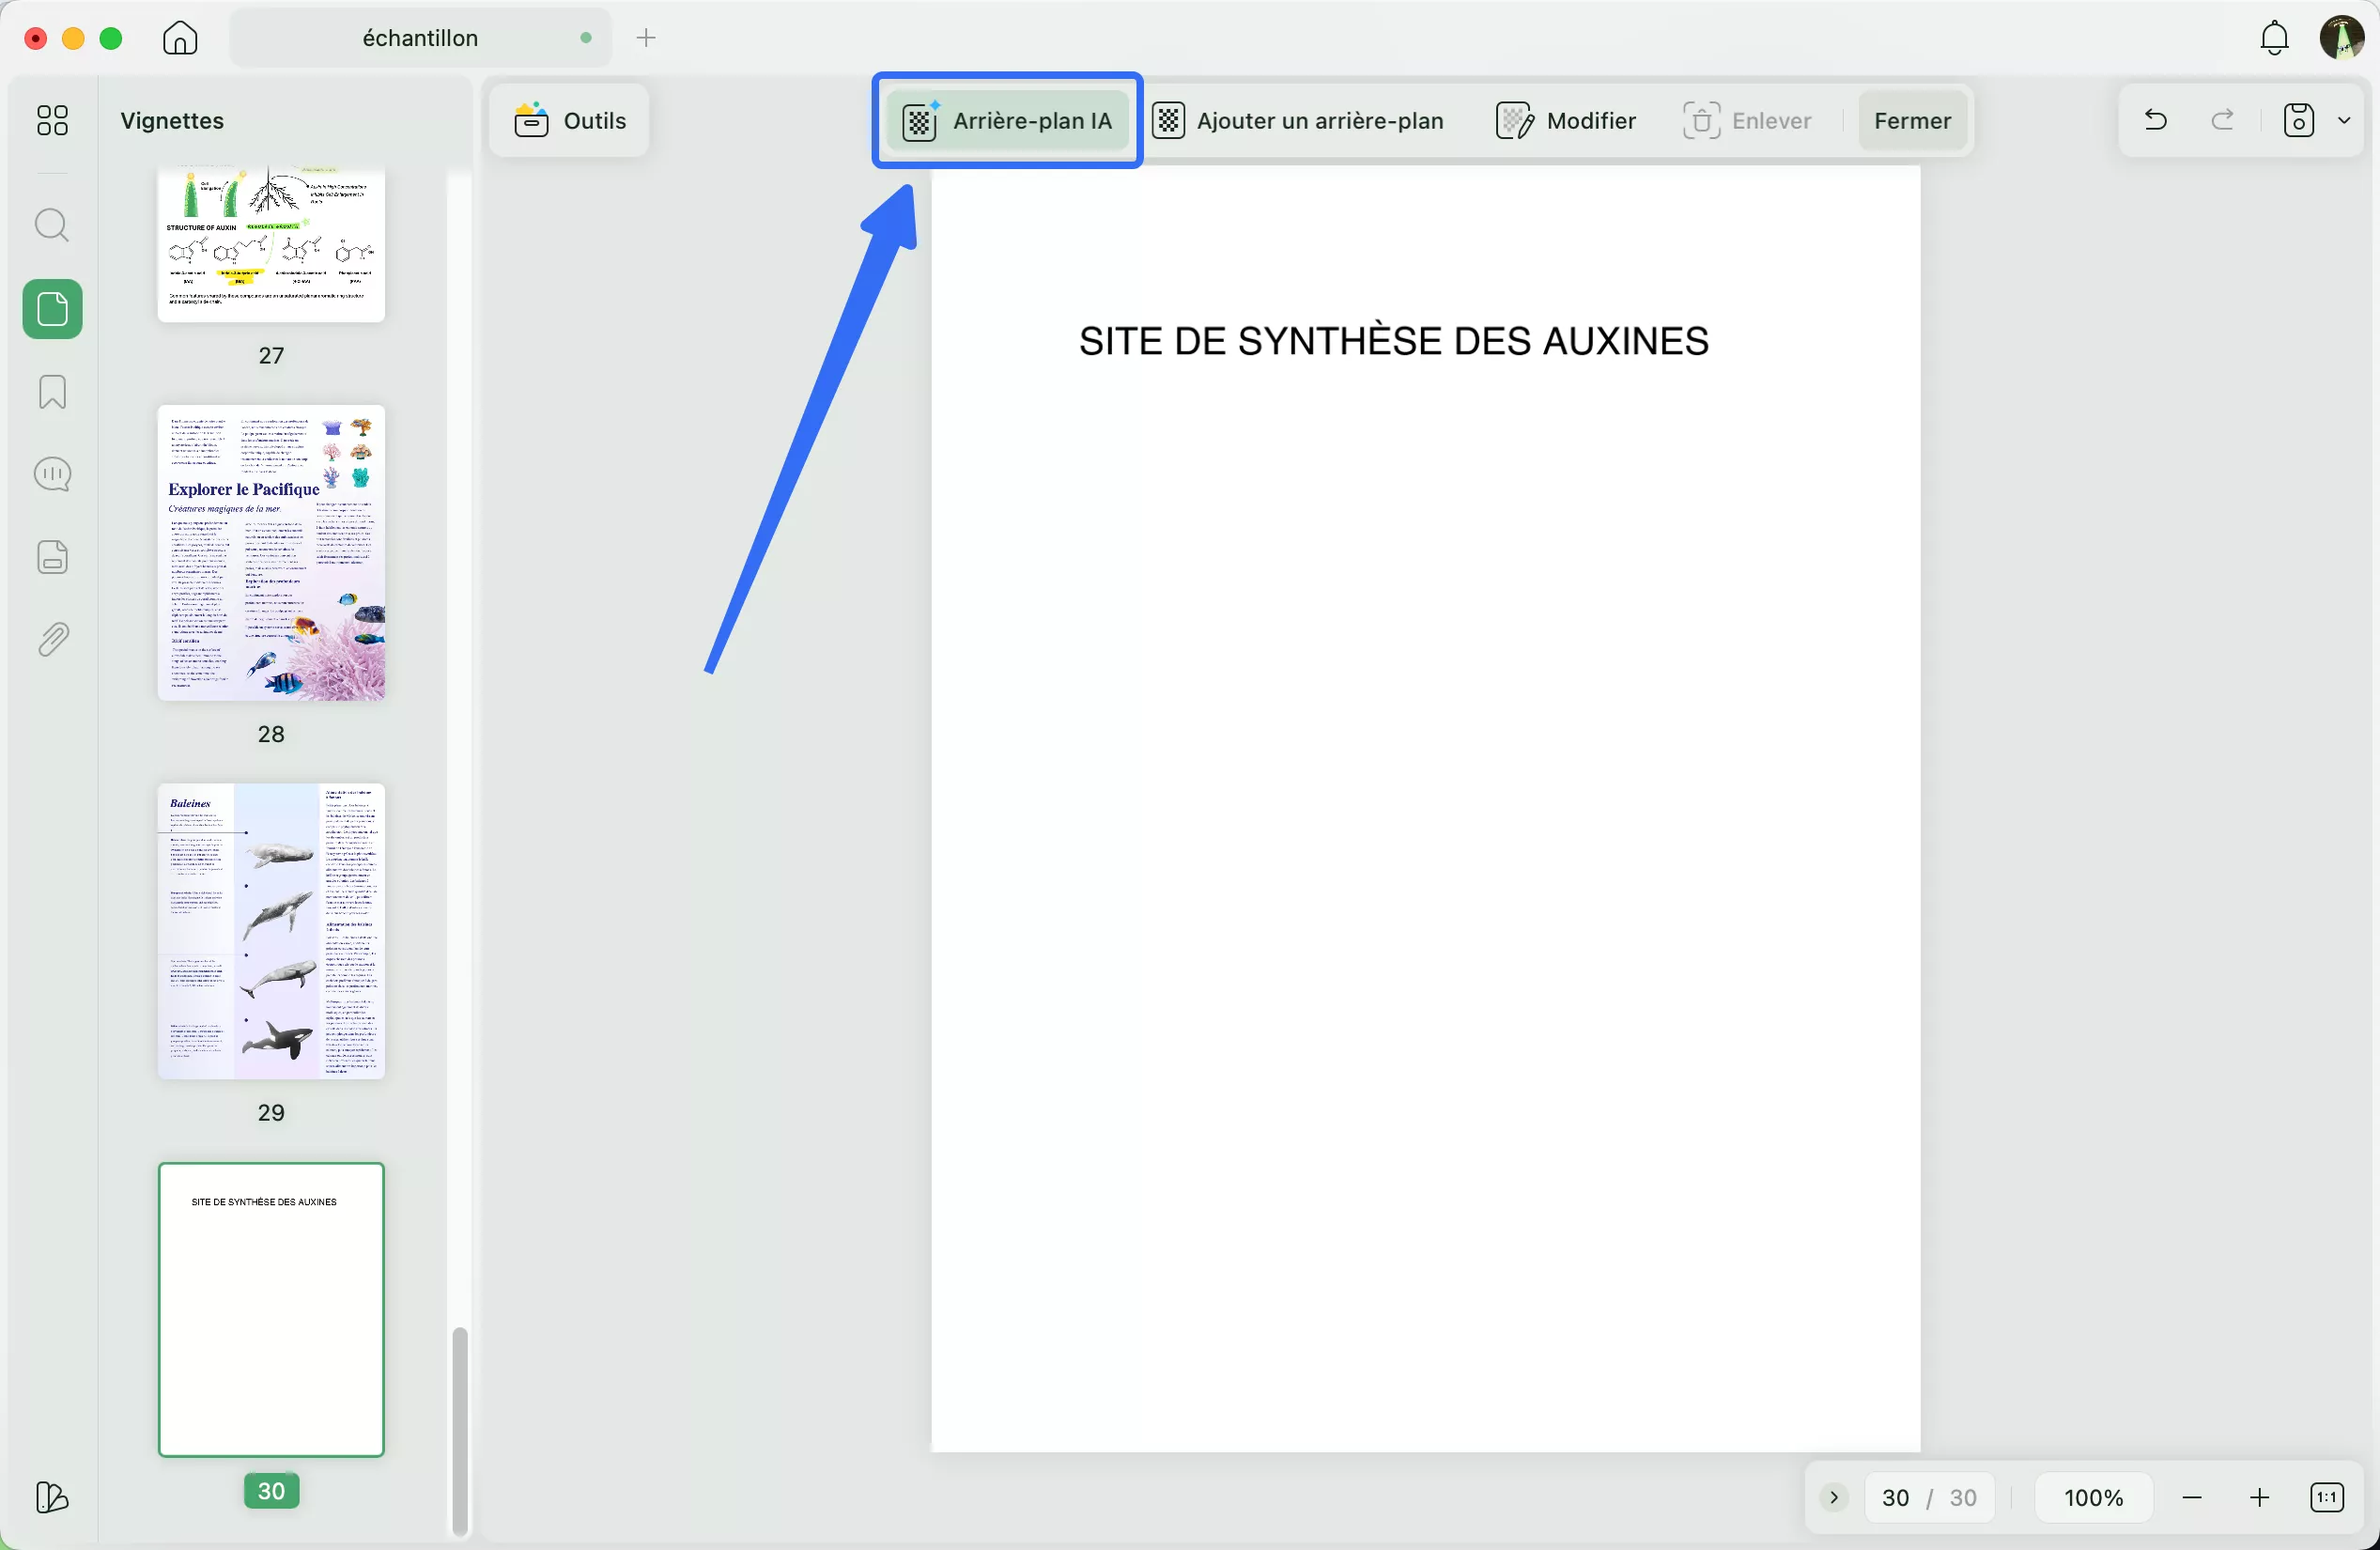Click the 100% zoom level control
The image size is (2380, 1550).
click(2094, 1497)
